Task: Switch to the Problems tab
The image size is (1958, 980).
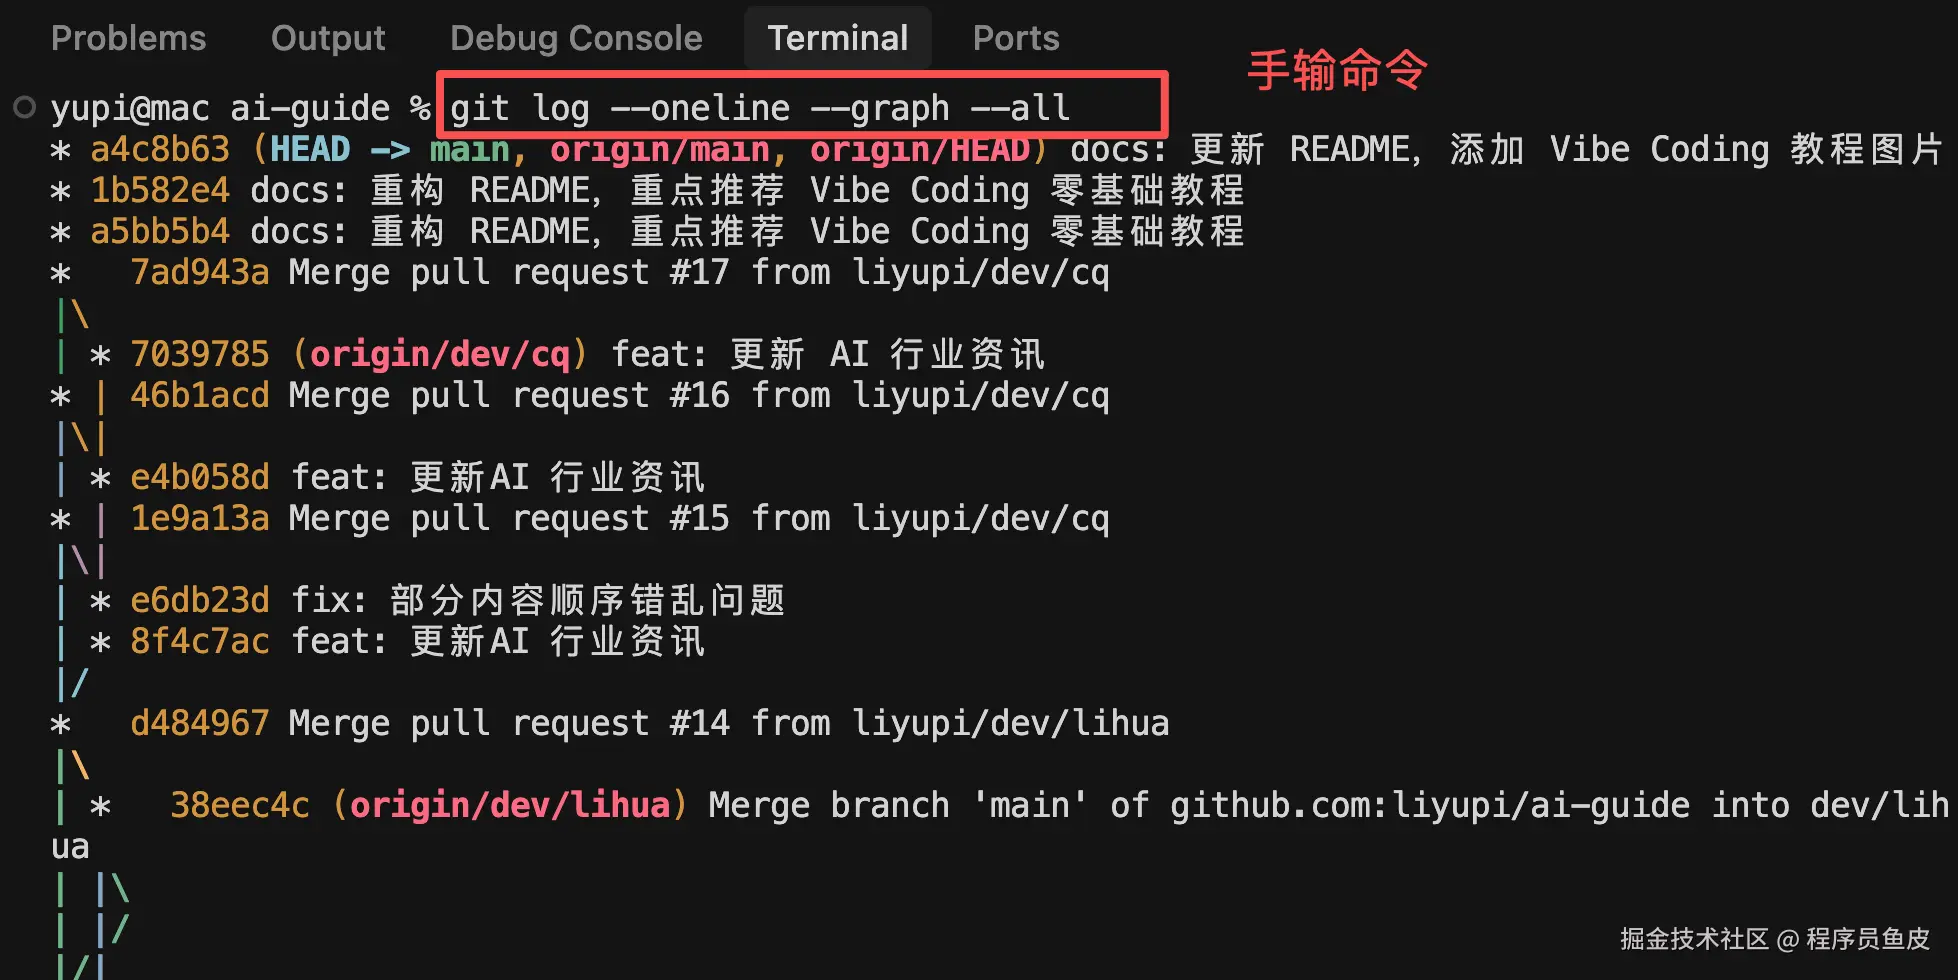Action: [x=128, y=38]
